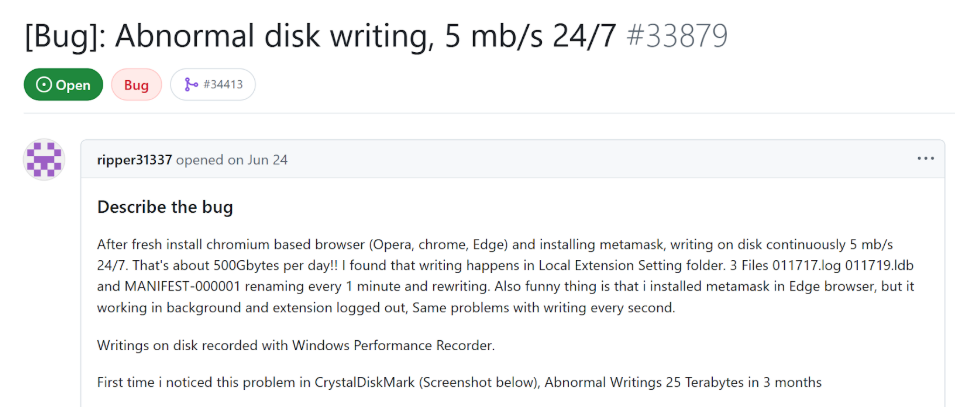Click the "[Bug]:" prefix in the title
The height and width of the screenshot is (411, 966).
63,36
